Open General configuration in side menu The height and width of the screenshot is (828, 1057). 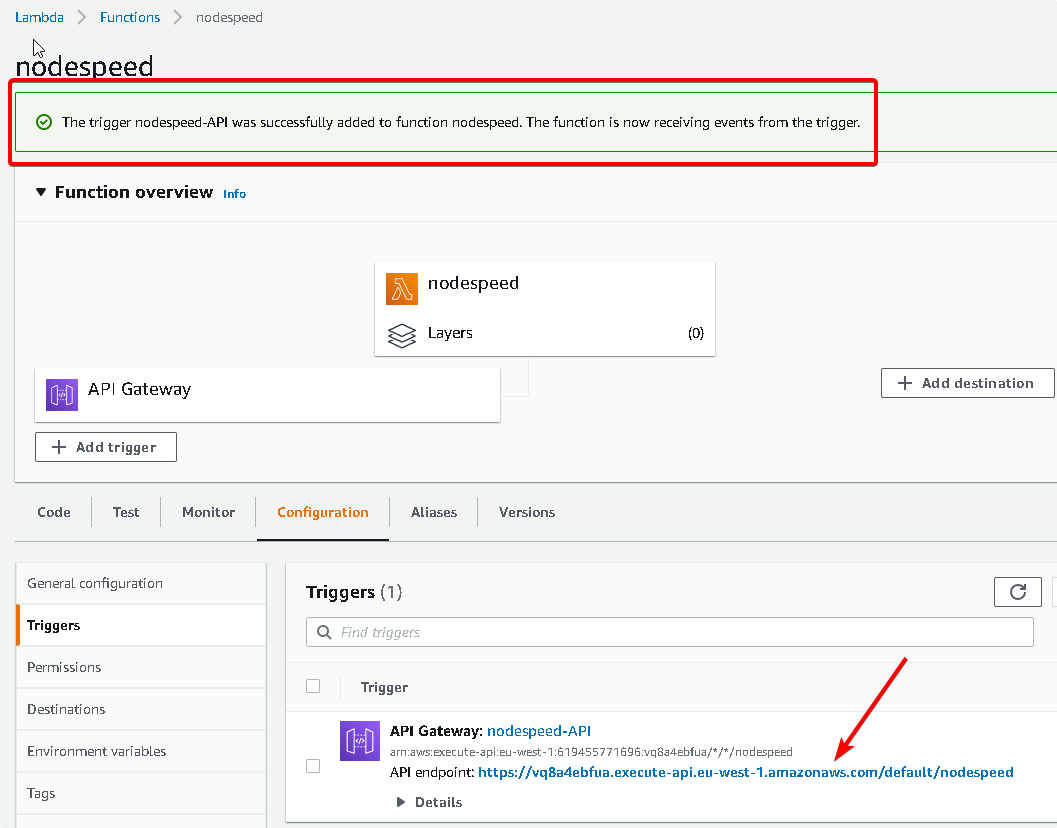pyautogui.click(x=141, y=583)
